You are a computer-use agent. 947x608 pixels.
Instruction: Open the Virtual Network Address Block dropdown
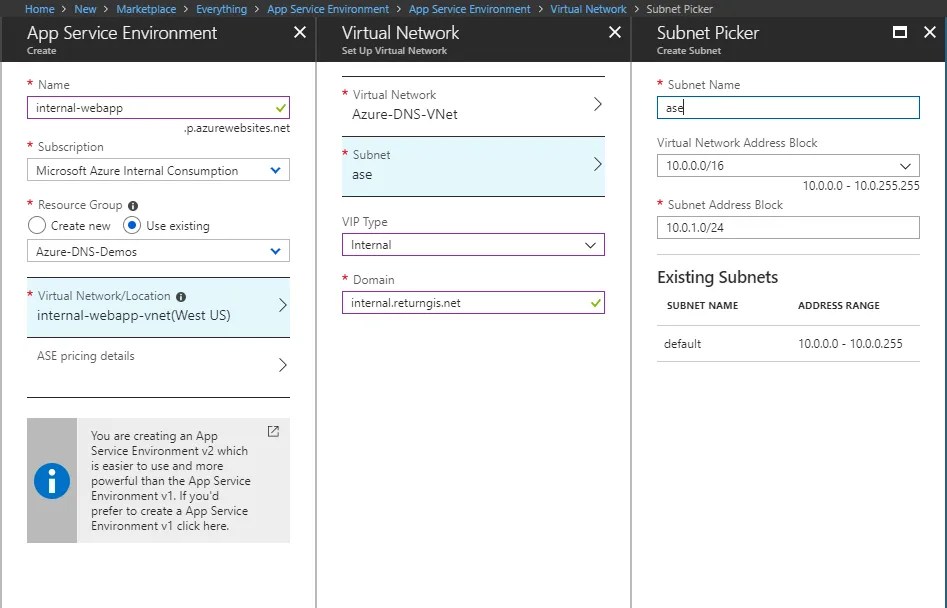coord(788,165)
